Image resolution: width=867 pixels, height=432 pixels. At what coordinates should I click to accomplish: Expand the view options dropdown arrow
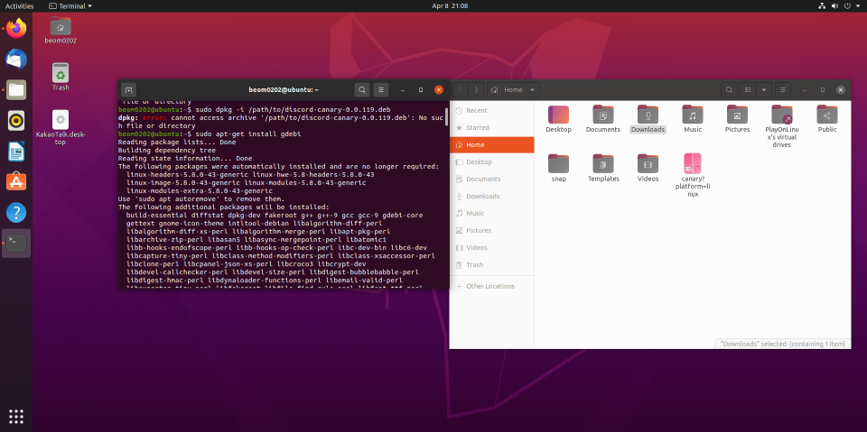click(x=764, y=90)
